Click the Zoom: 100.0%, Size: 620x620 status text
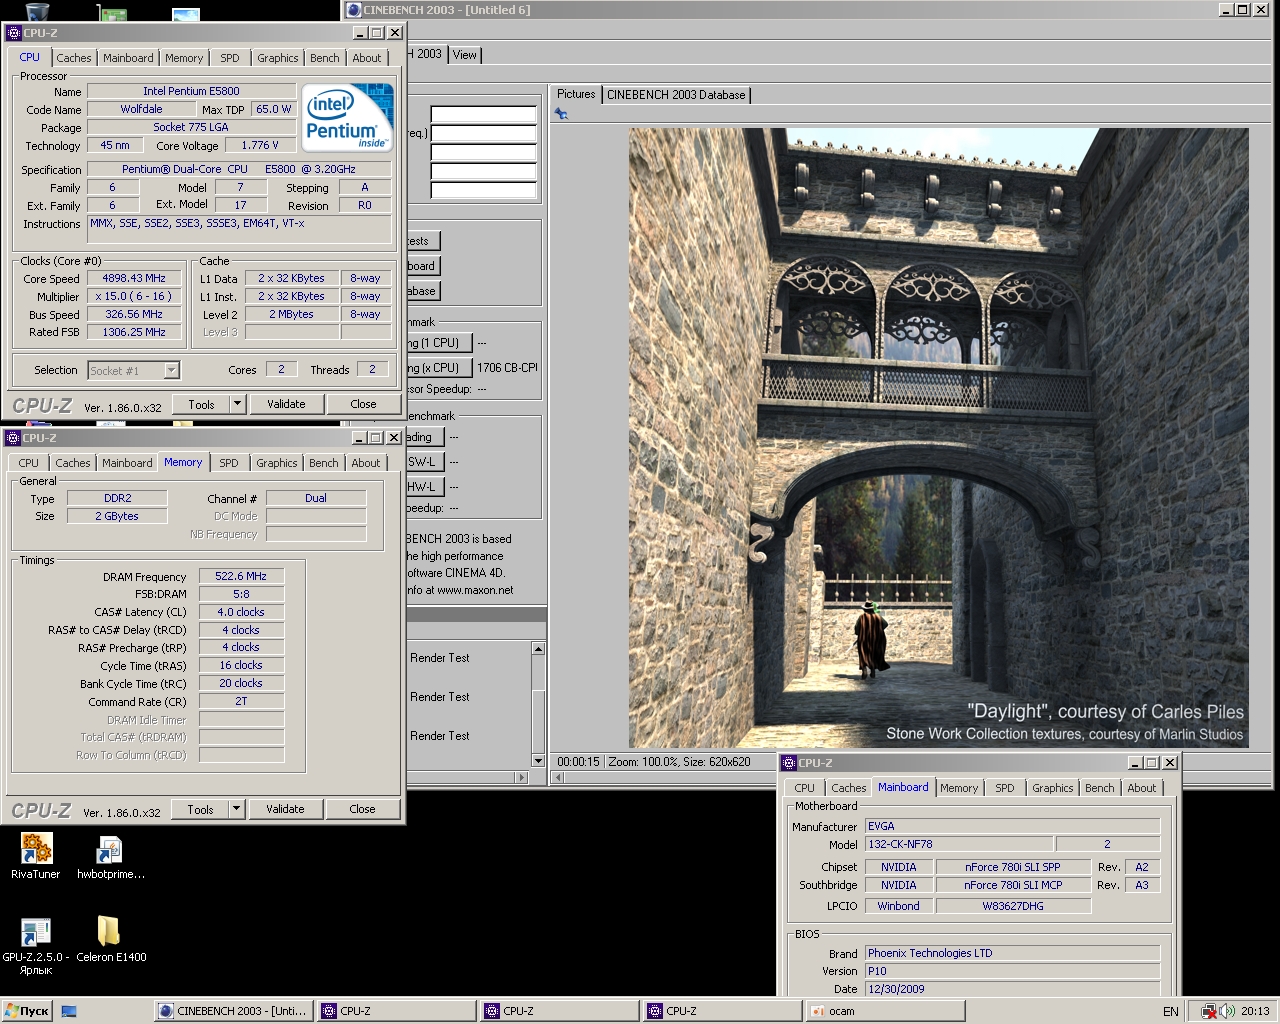This screenshot has width=1280, height=1024. click(679, 762)
